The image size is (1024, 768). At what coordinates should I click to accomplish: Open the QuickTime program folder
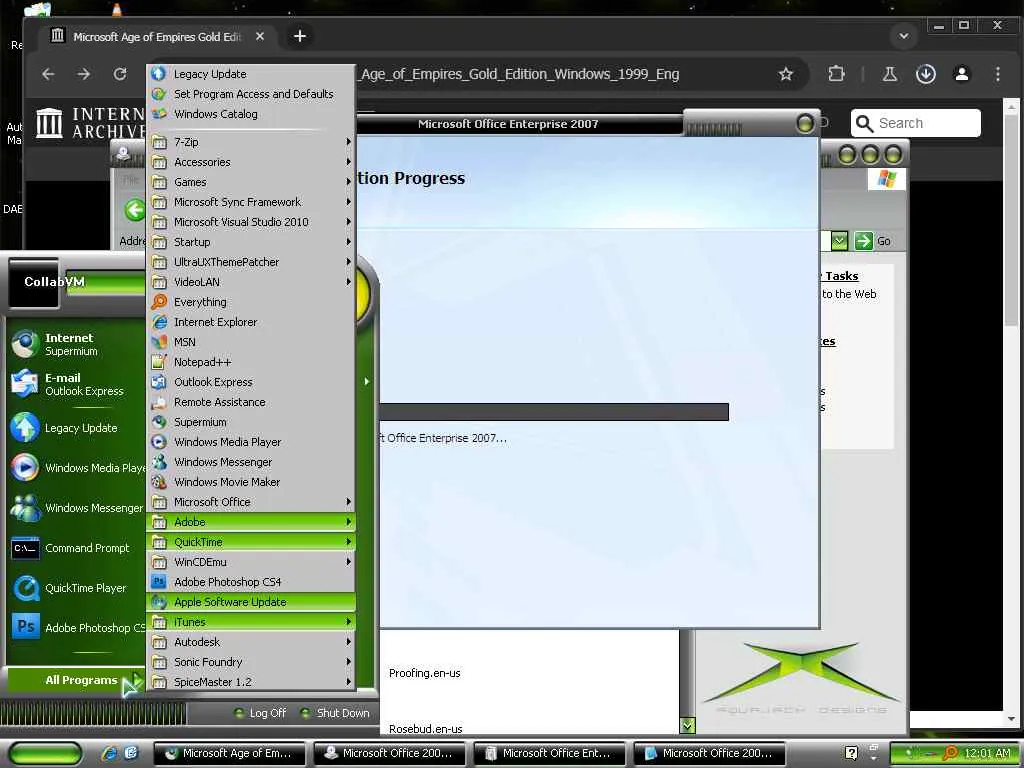coord(251,542)
